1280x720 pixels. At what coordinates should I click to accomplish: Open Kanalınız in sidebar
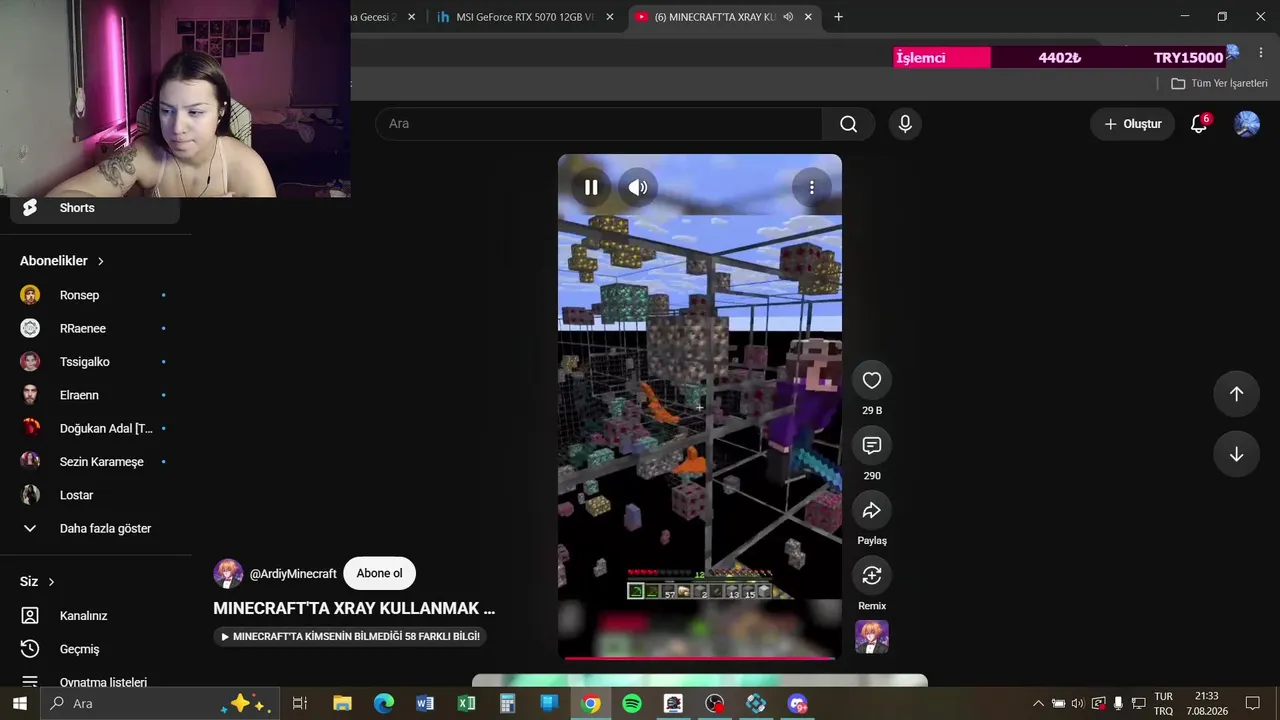pyautogui.click(x=95, y=616)
